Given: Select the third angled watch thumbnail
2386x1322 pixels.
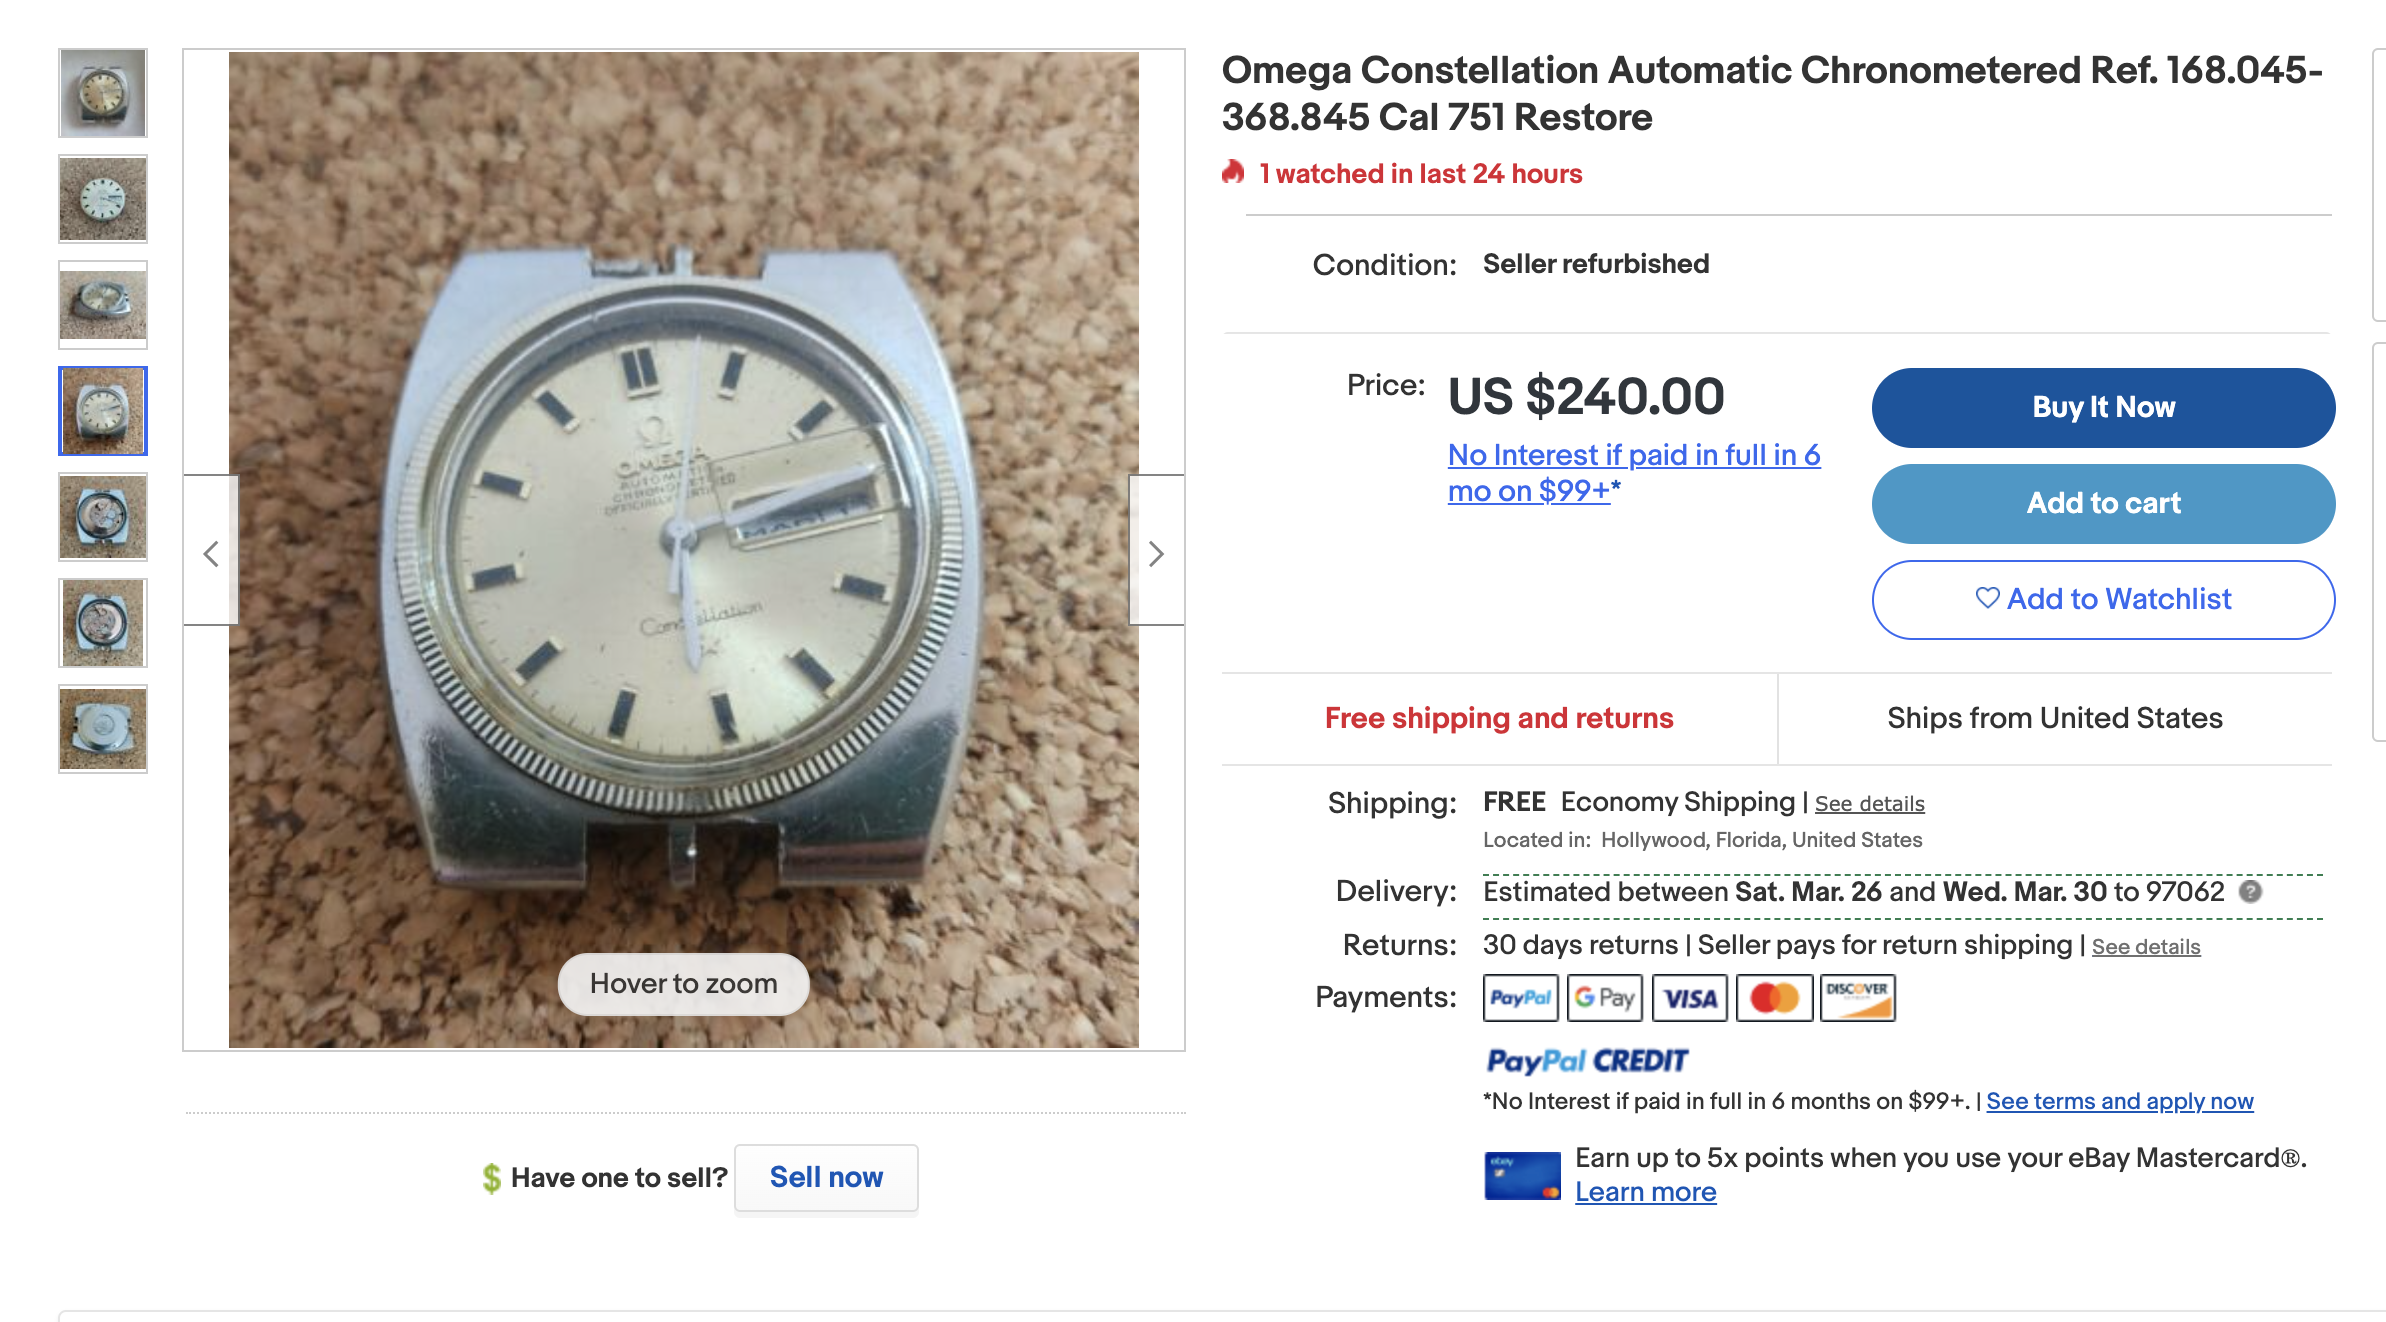Looking at the screenshot, I should (x=103, y=305).
